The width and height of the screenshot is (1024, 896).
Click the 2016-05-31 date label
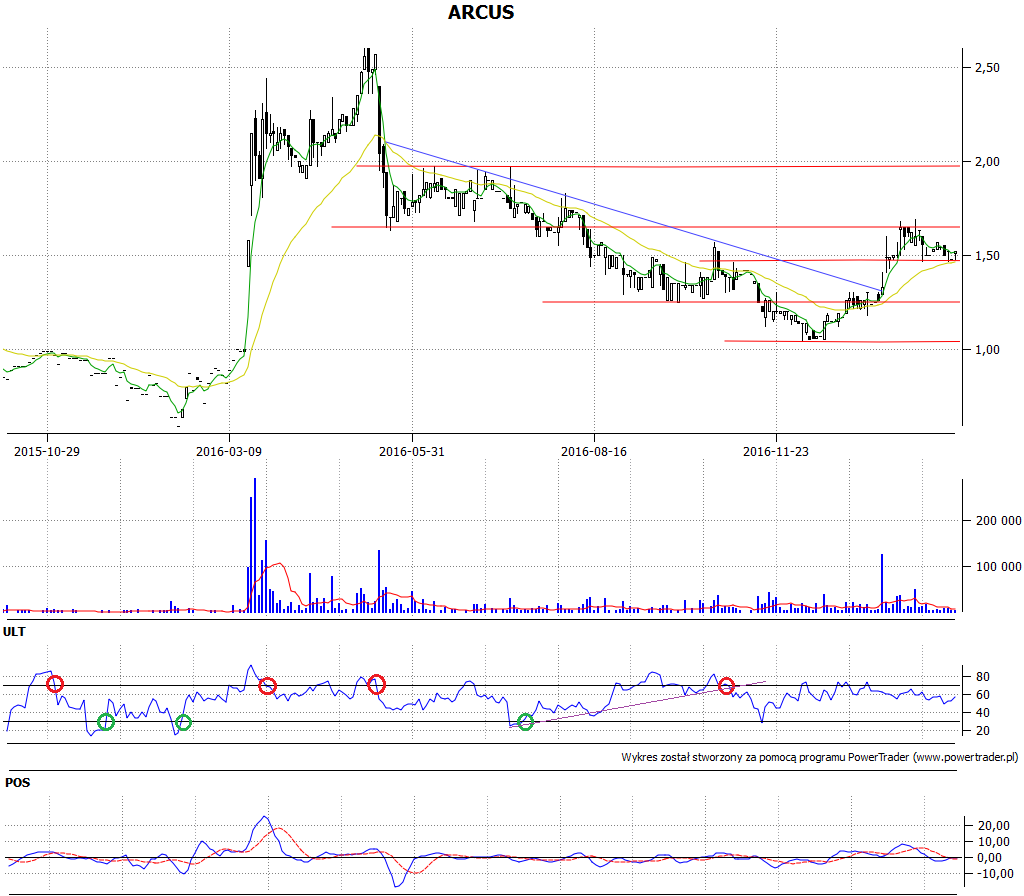pyautogui.click(x=411, y=451)
